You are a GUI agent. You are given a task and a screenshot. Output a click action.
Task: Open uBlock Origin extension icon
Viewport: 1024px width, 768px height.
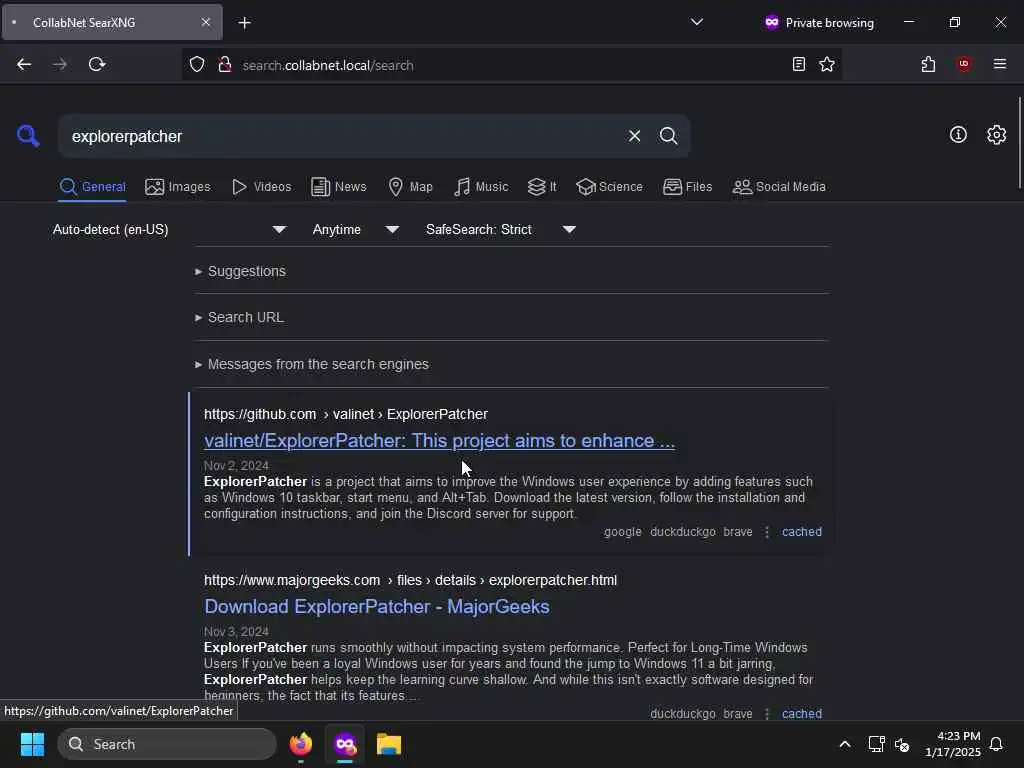(964, 64)
